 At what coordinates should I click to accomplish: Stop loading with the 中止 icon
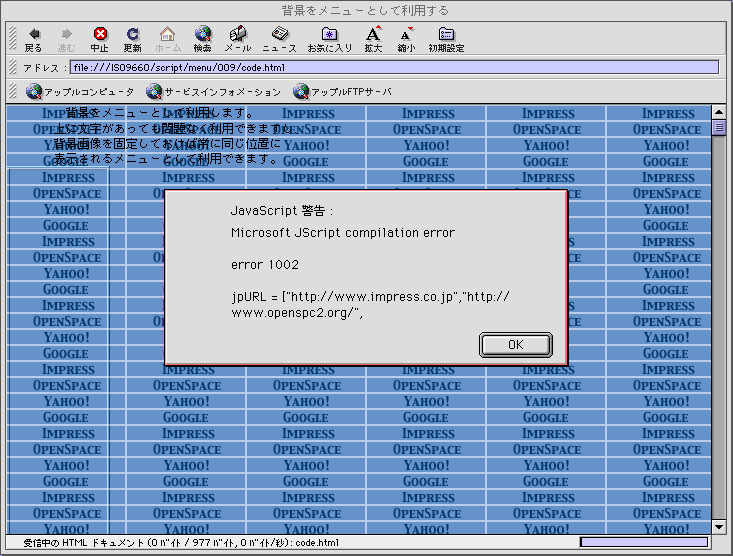100,39
